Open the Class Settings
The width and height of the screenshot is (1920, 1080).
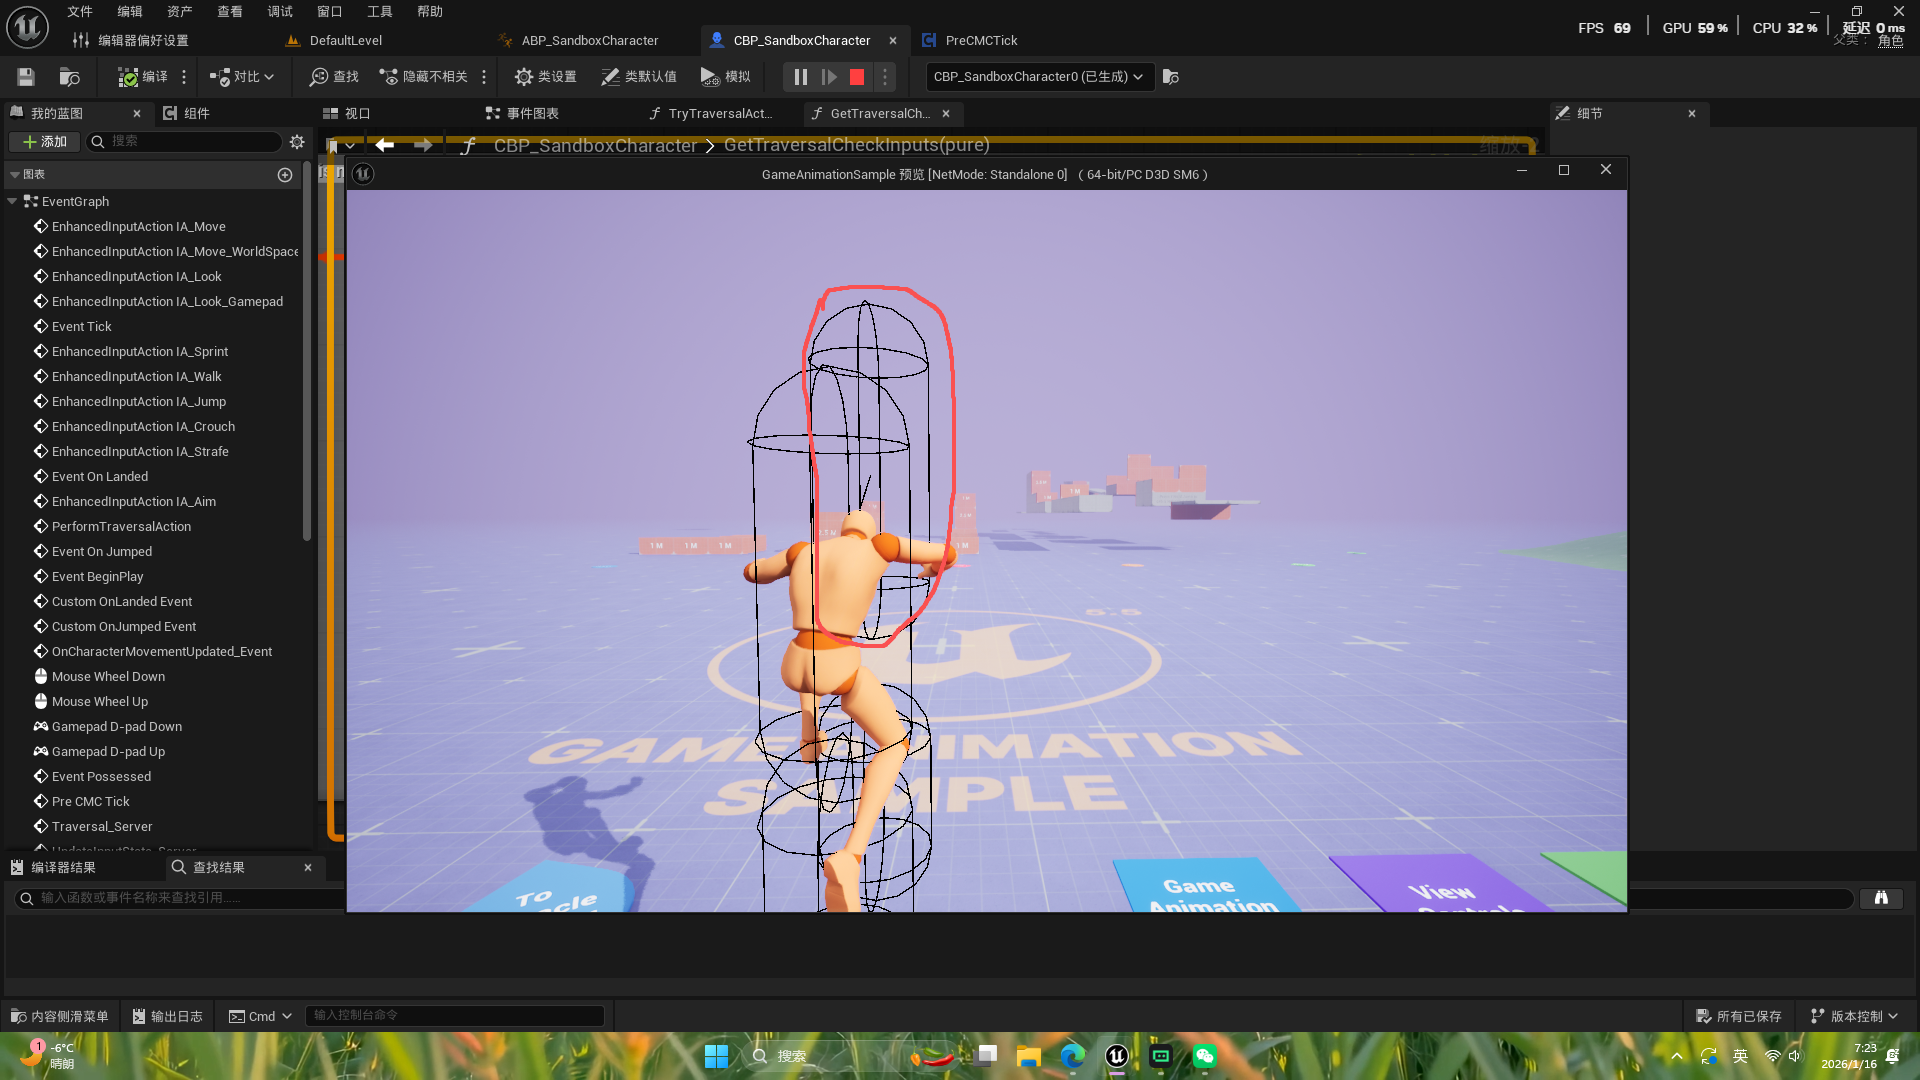[x=545, y=77]
